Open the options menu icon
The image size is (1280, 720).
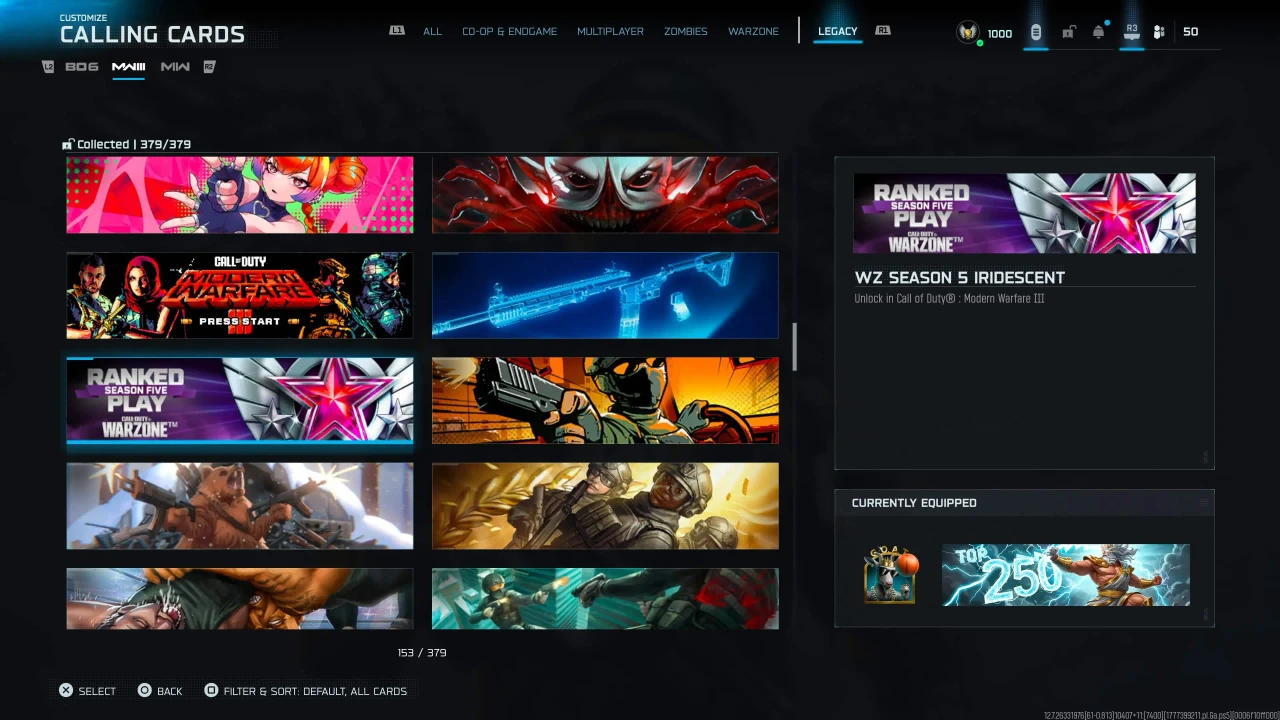1036,32
